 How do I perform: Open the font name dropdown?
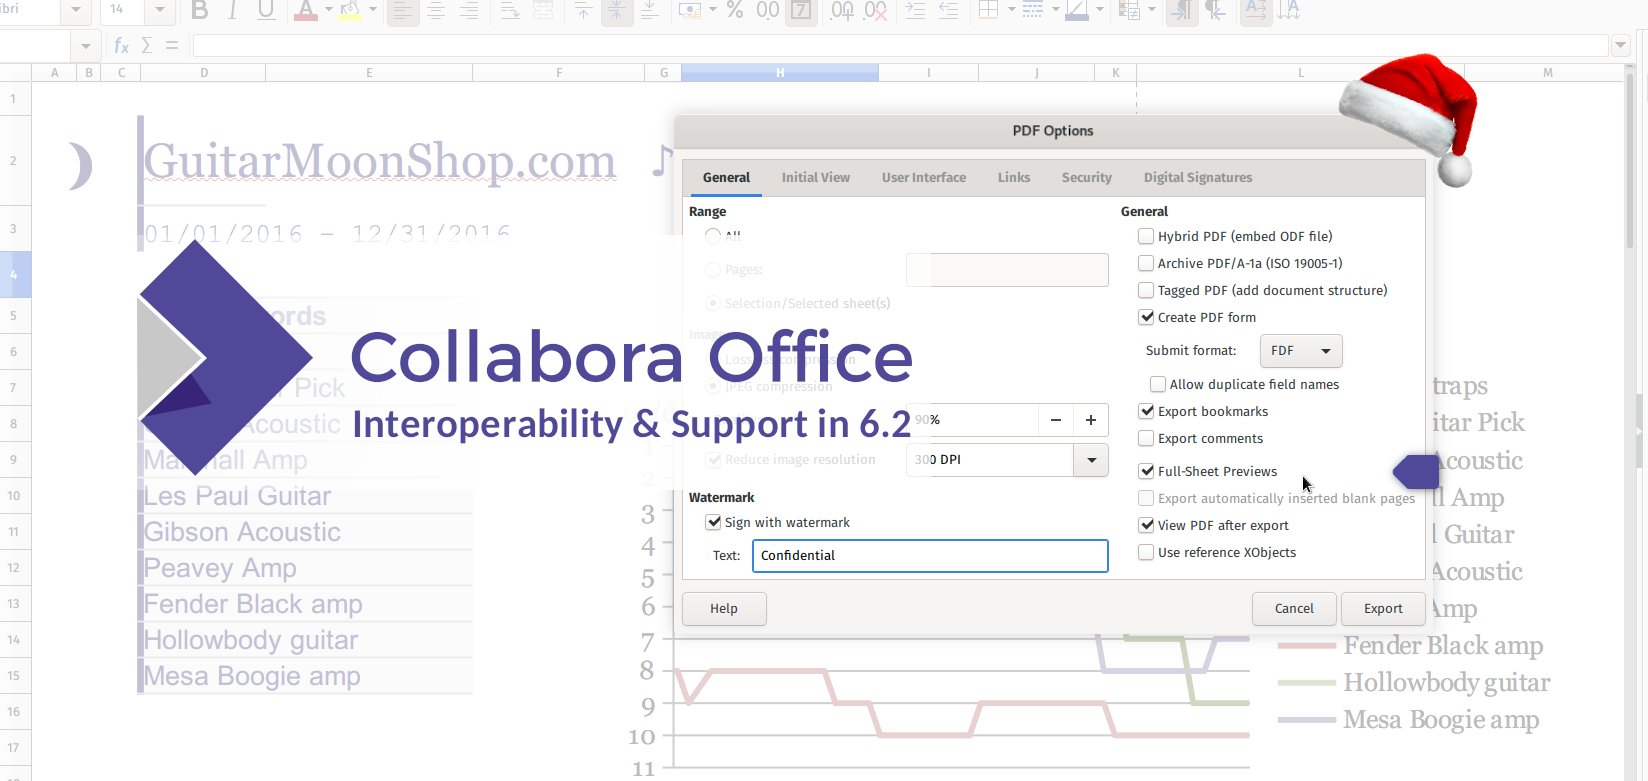pos(76,10)
